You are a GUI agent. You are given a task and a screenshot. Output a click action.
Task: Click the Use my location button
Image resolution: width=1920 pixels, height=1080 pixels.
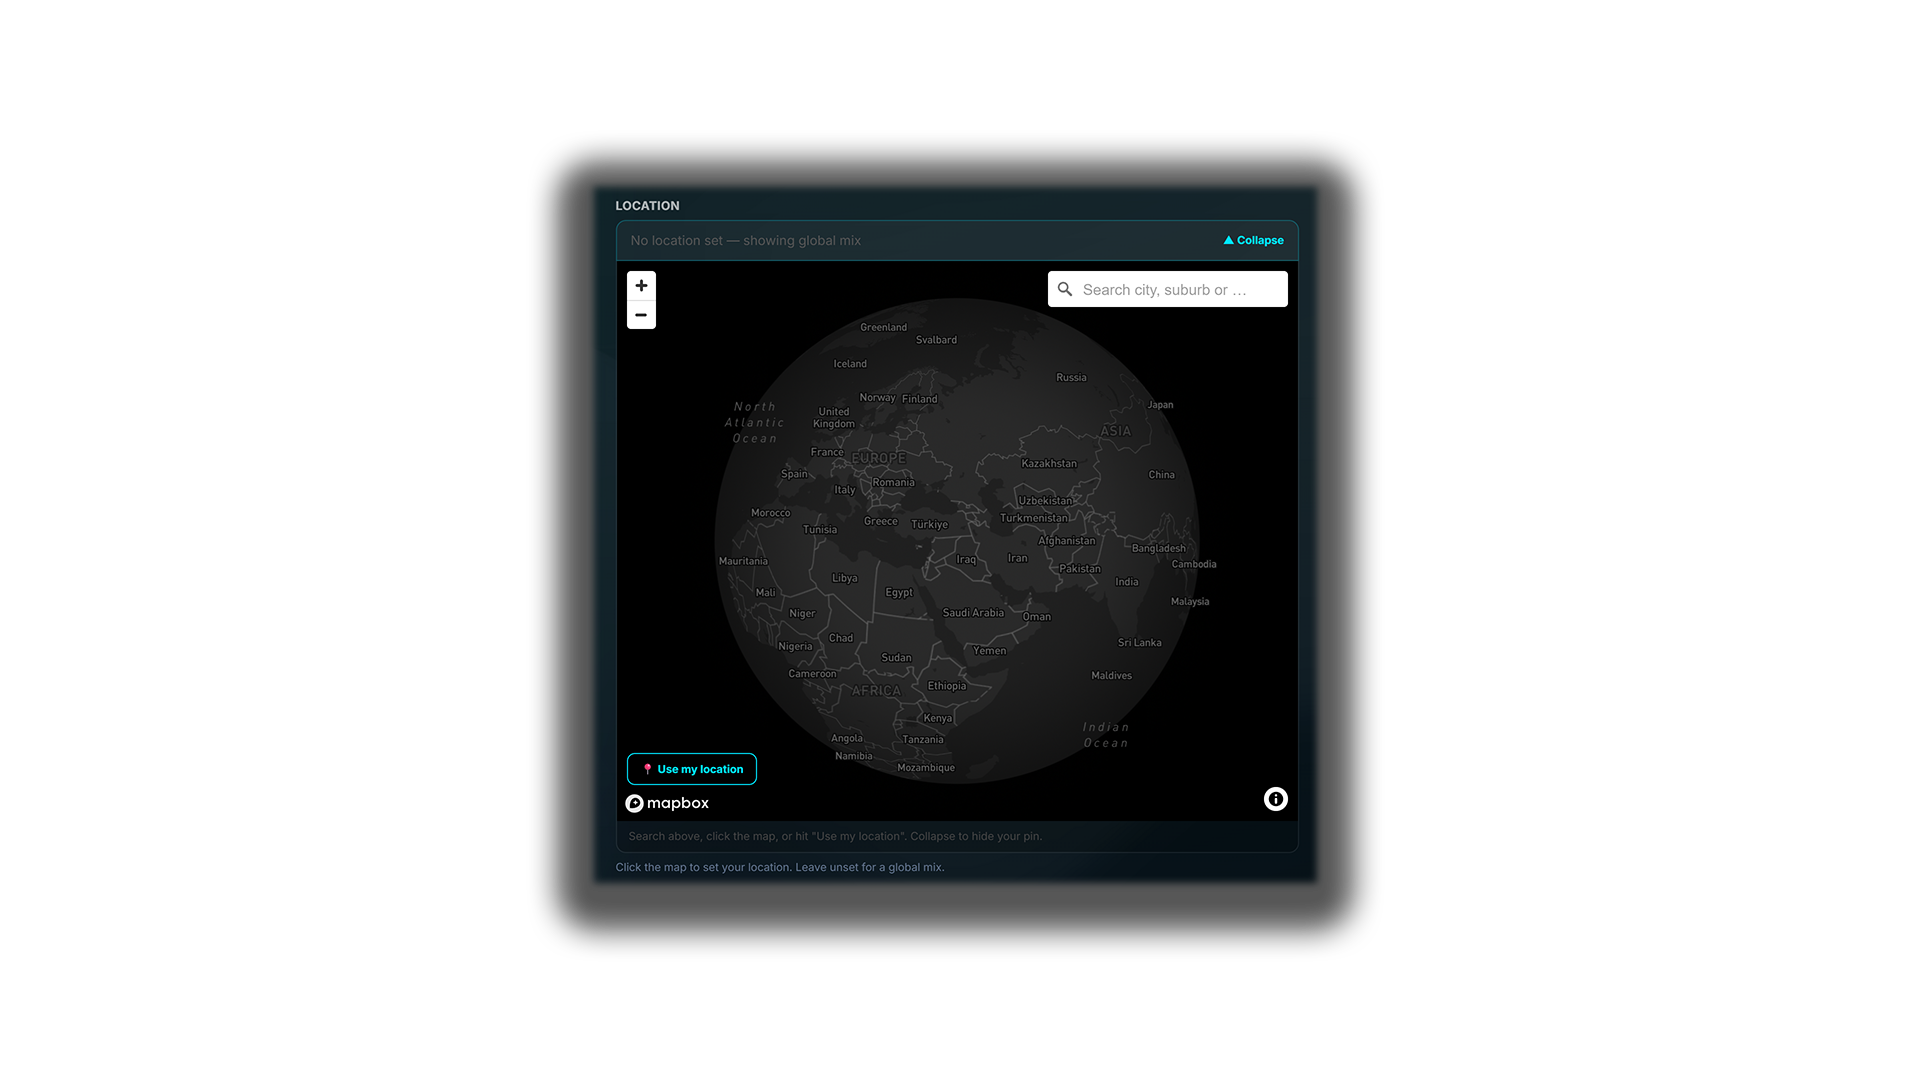click(x=692, y=769)
